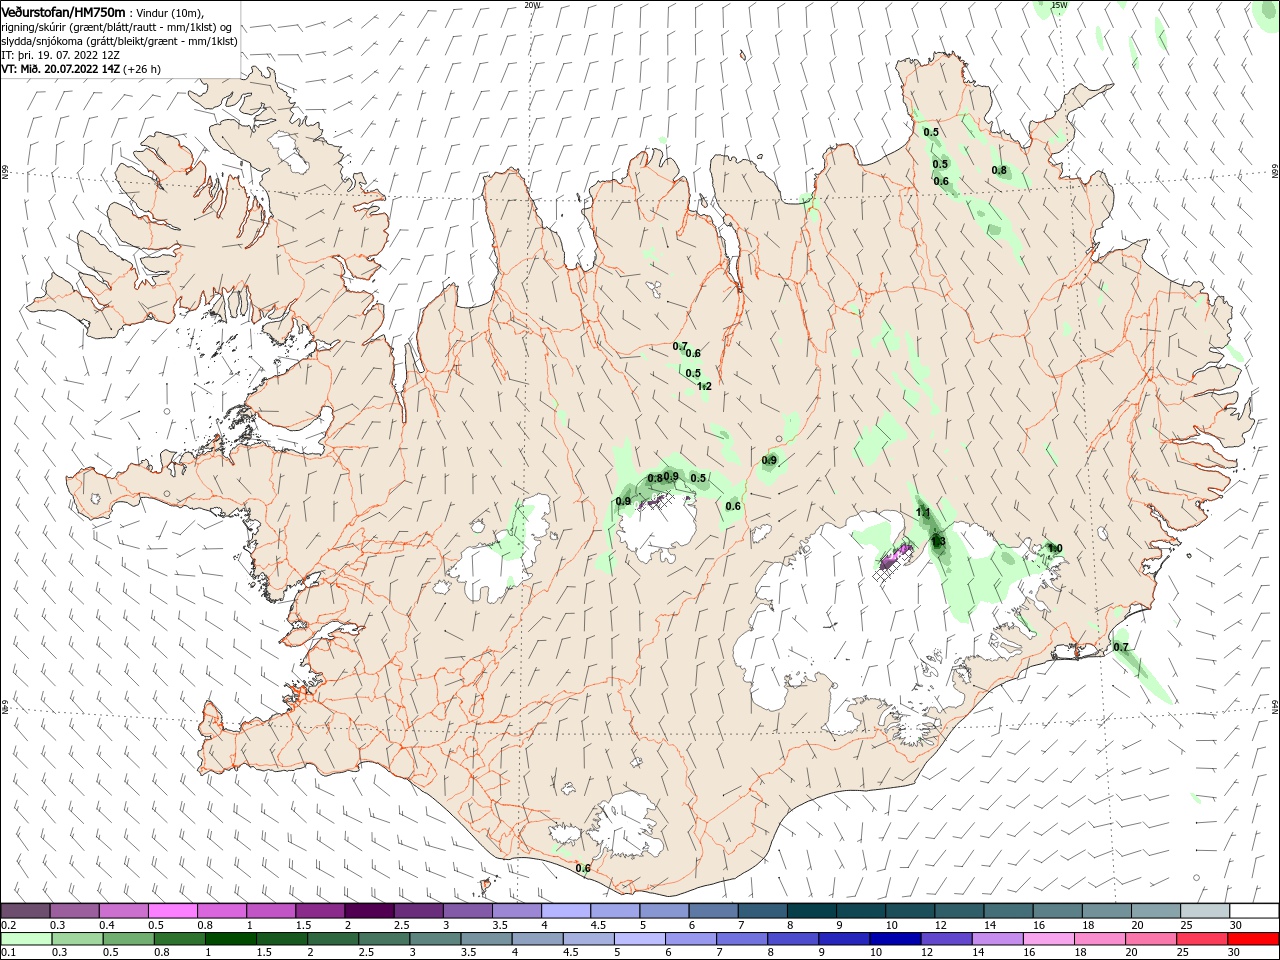Click the 0.7 value on the southeast coast
Viewport: 1280px width, 960px height.
coord(1121,647)
